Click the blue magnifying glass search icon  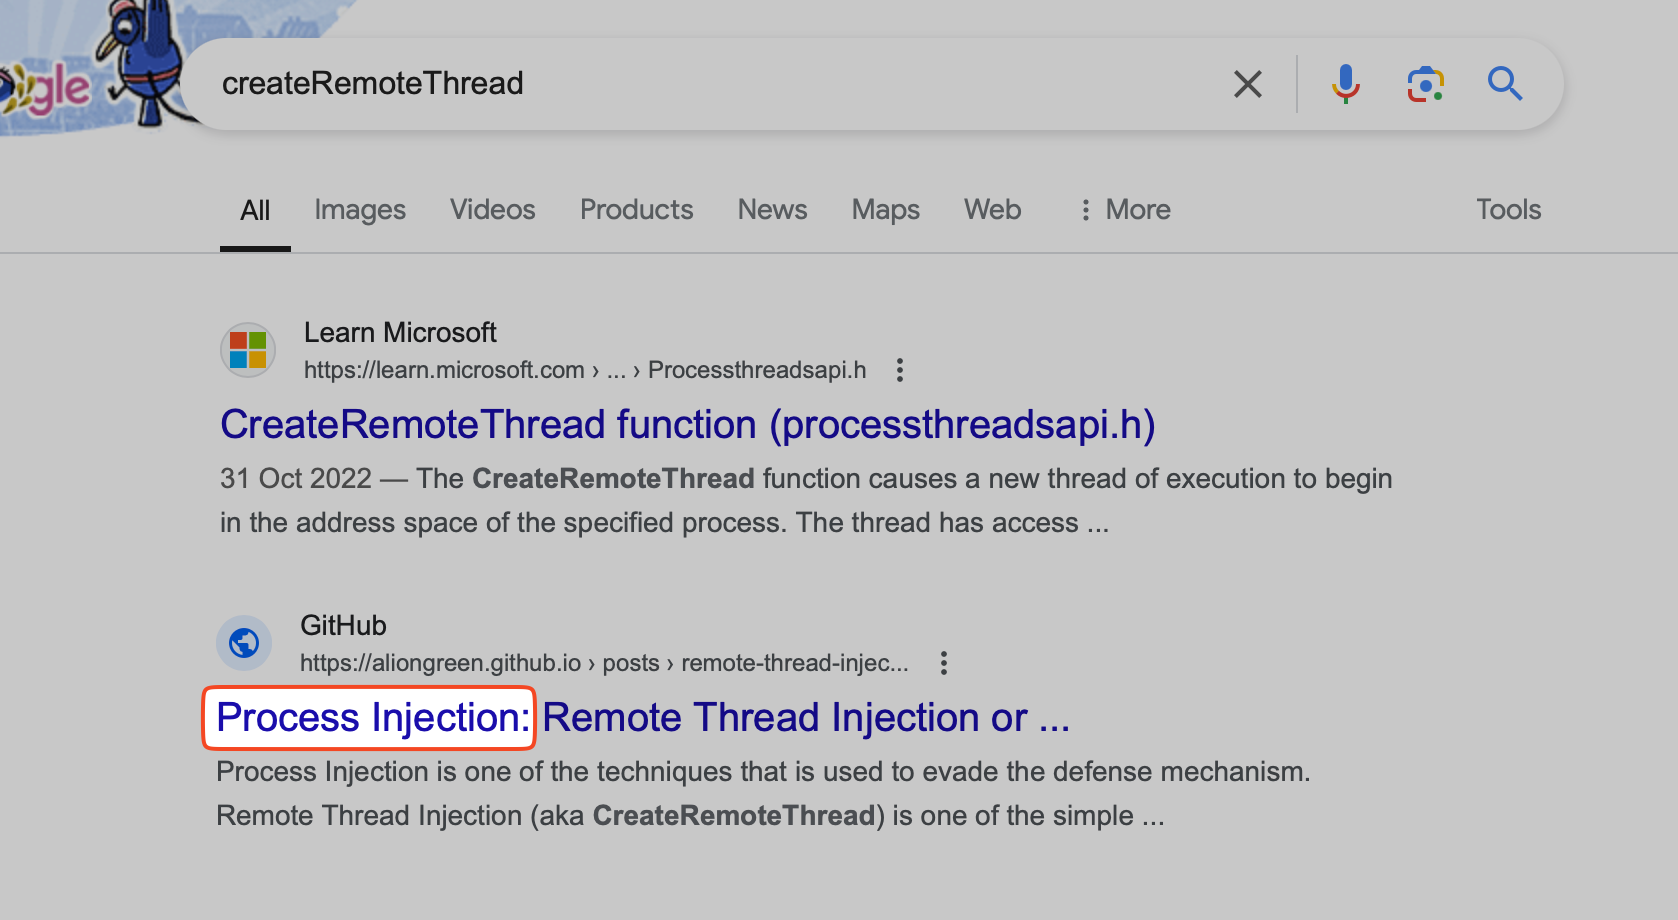[x=1504, y=84]
